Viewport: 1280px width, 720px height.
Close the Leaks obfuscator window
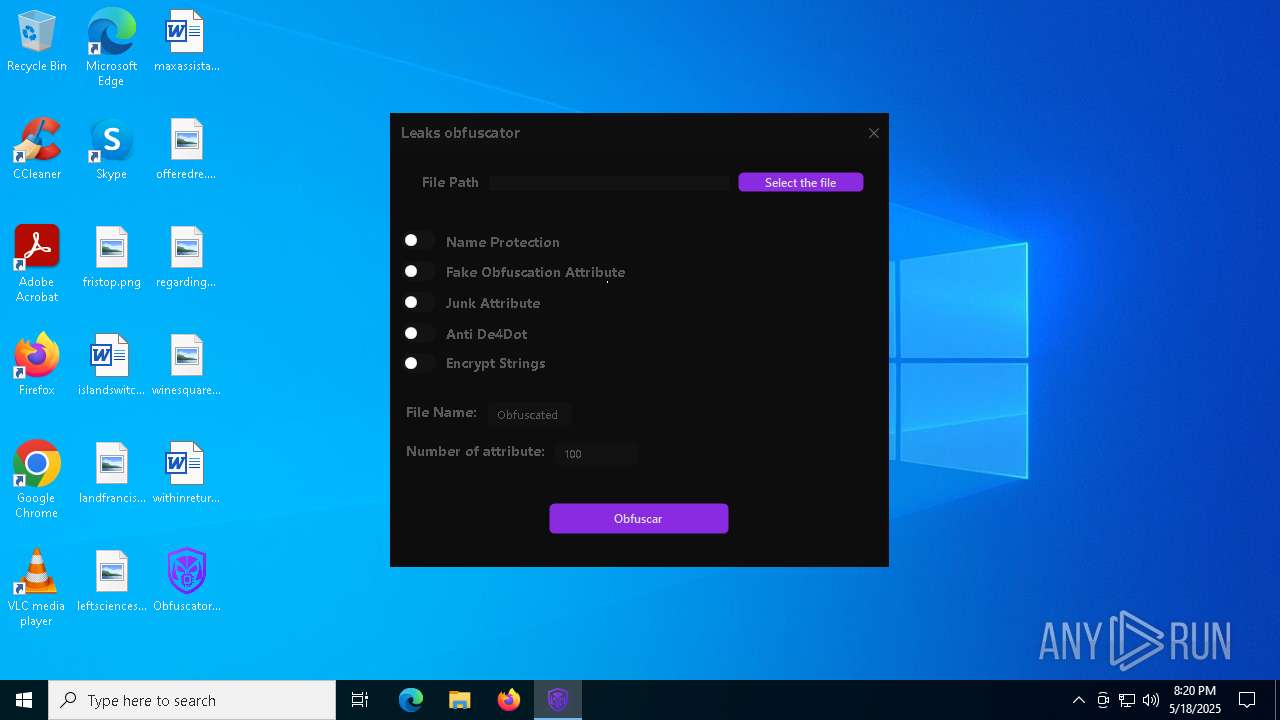pos(873,133)
